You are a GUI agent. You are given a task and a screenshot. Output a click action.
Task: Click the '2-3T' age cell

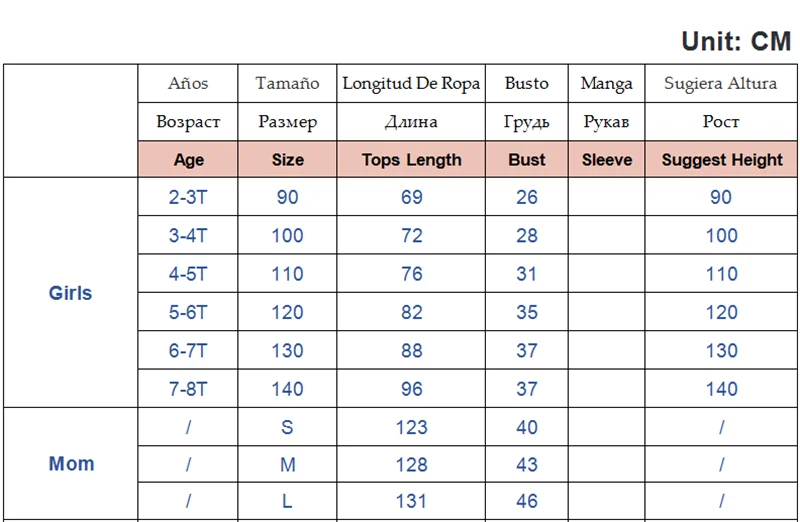tap(188, 197)
